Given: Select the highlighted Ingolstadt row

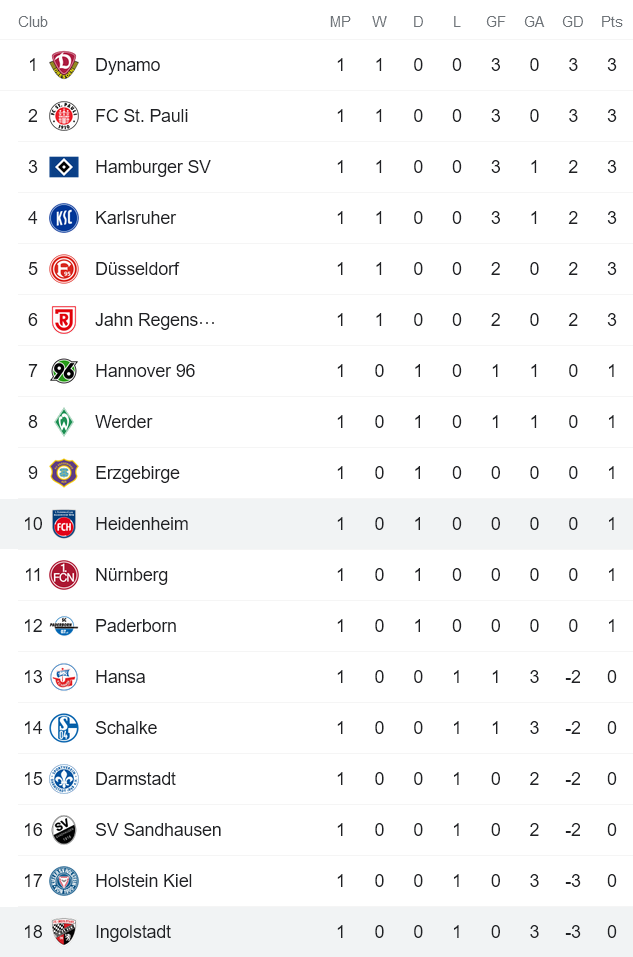Looking at the screenshot, I should 300,931.
